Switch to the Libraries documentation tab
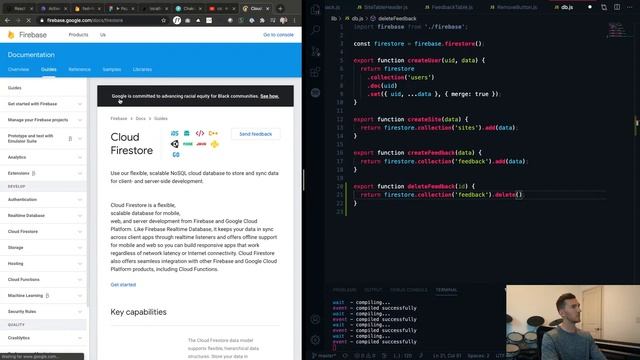This screenshot has width=640, height=360. tap(142, 69)
